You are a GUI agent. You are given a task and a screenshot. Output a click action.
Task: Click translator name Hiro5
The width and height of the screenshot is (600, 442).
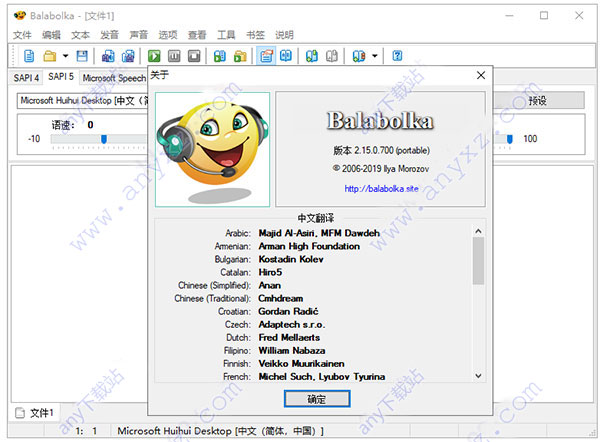click(x=270, y=272)
